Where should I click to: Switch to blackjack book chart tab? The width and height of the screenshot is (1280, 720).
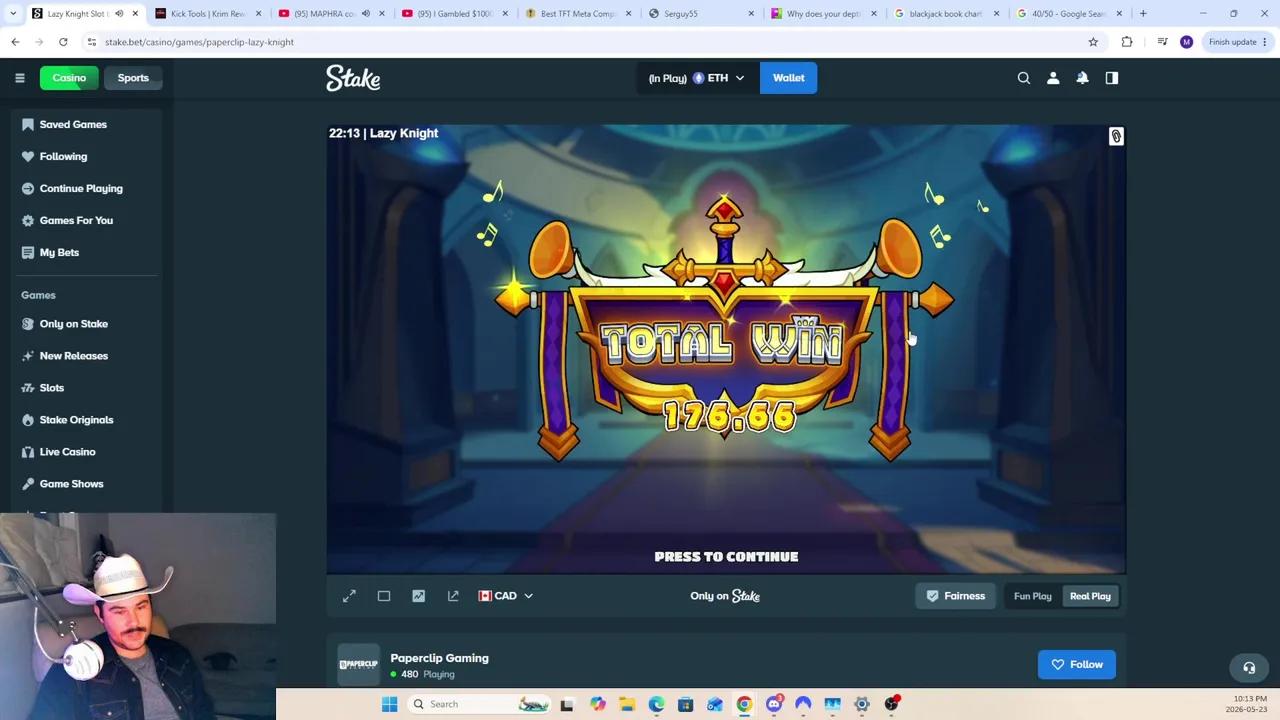click(x=946, y=14)
